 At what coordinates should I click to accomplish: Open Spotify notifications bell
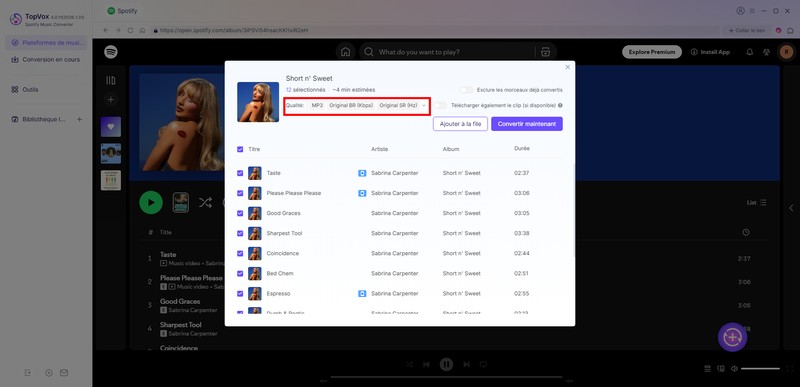749,52
